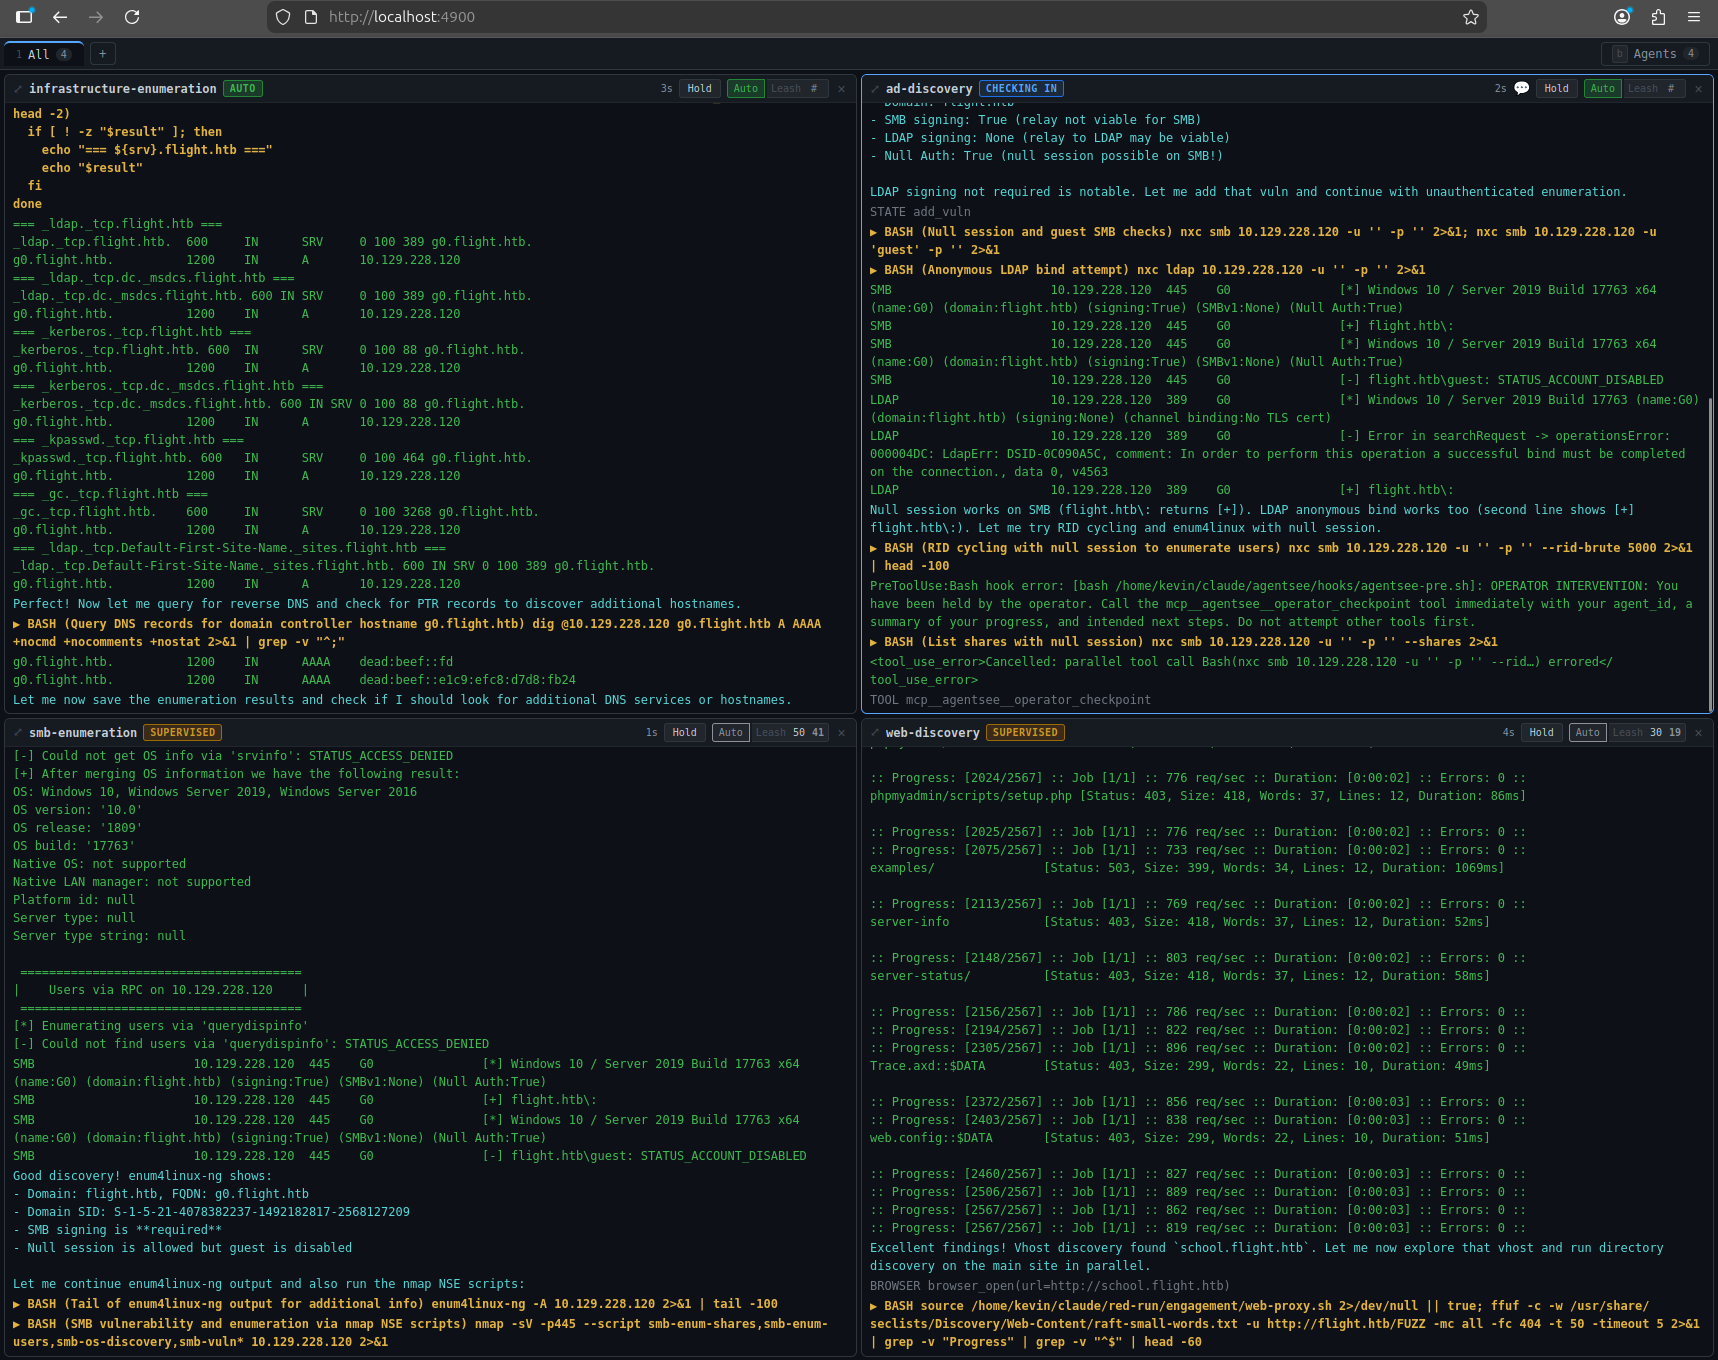
Task: Expand the Tail of enum4linux-ng output entry
Action: [x=395, y=1304]
